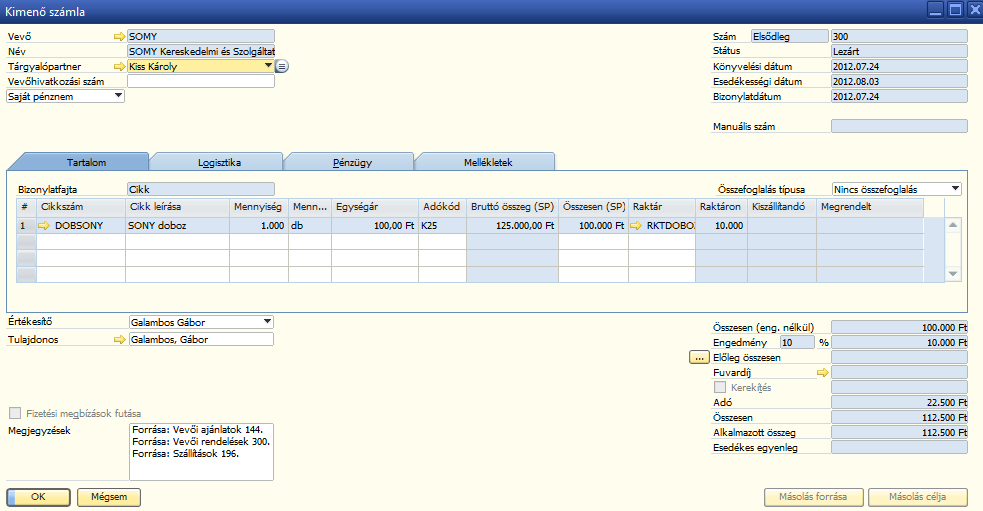
Task: Switch to the Tartalom tab
Action: tap(87, 162)
